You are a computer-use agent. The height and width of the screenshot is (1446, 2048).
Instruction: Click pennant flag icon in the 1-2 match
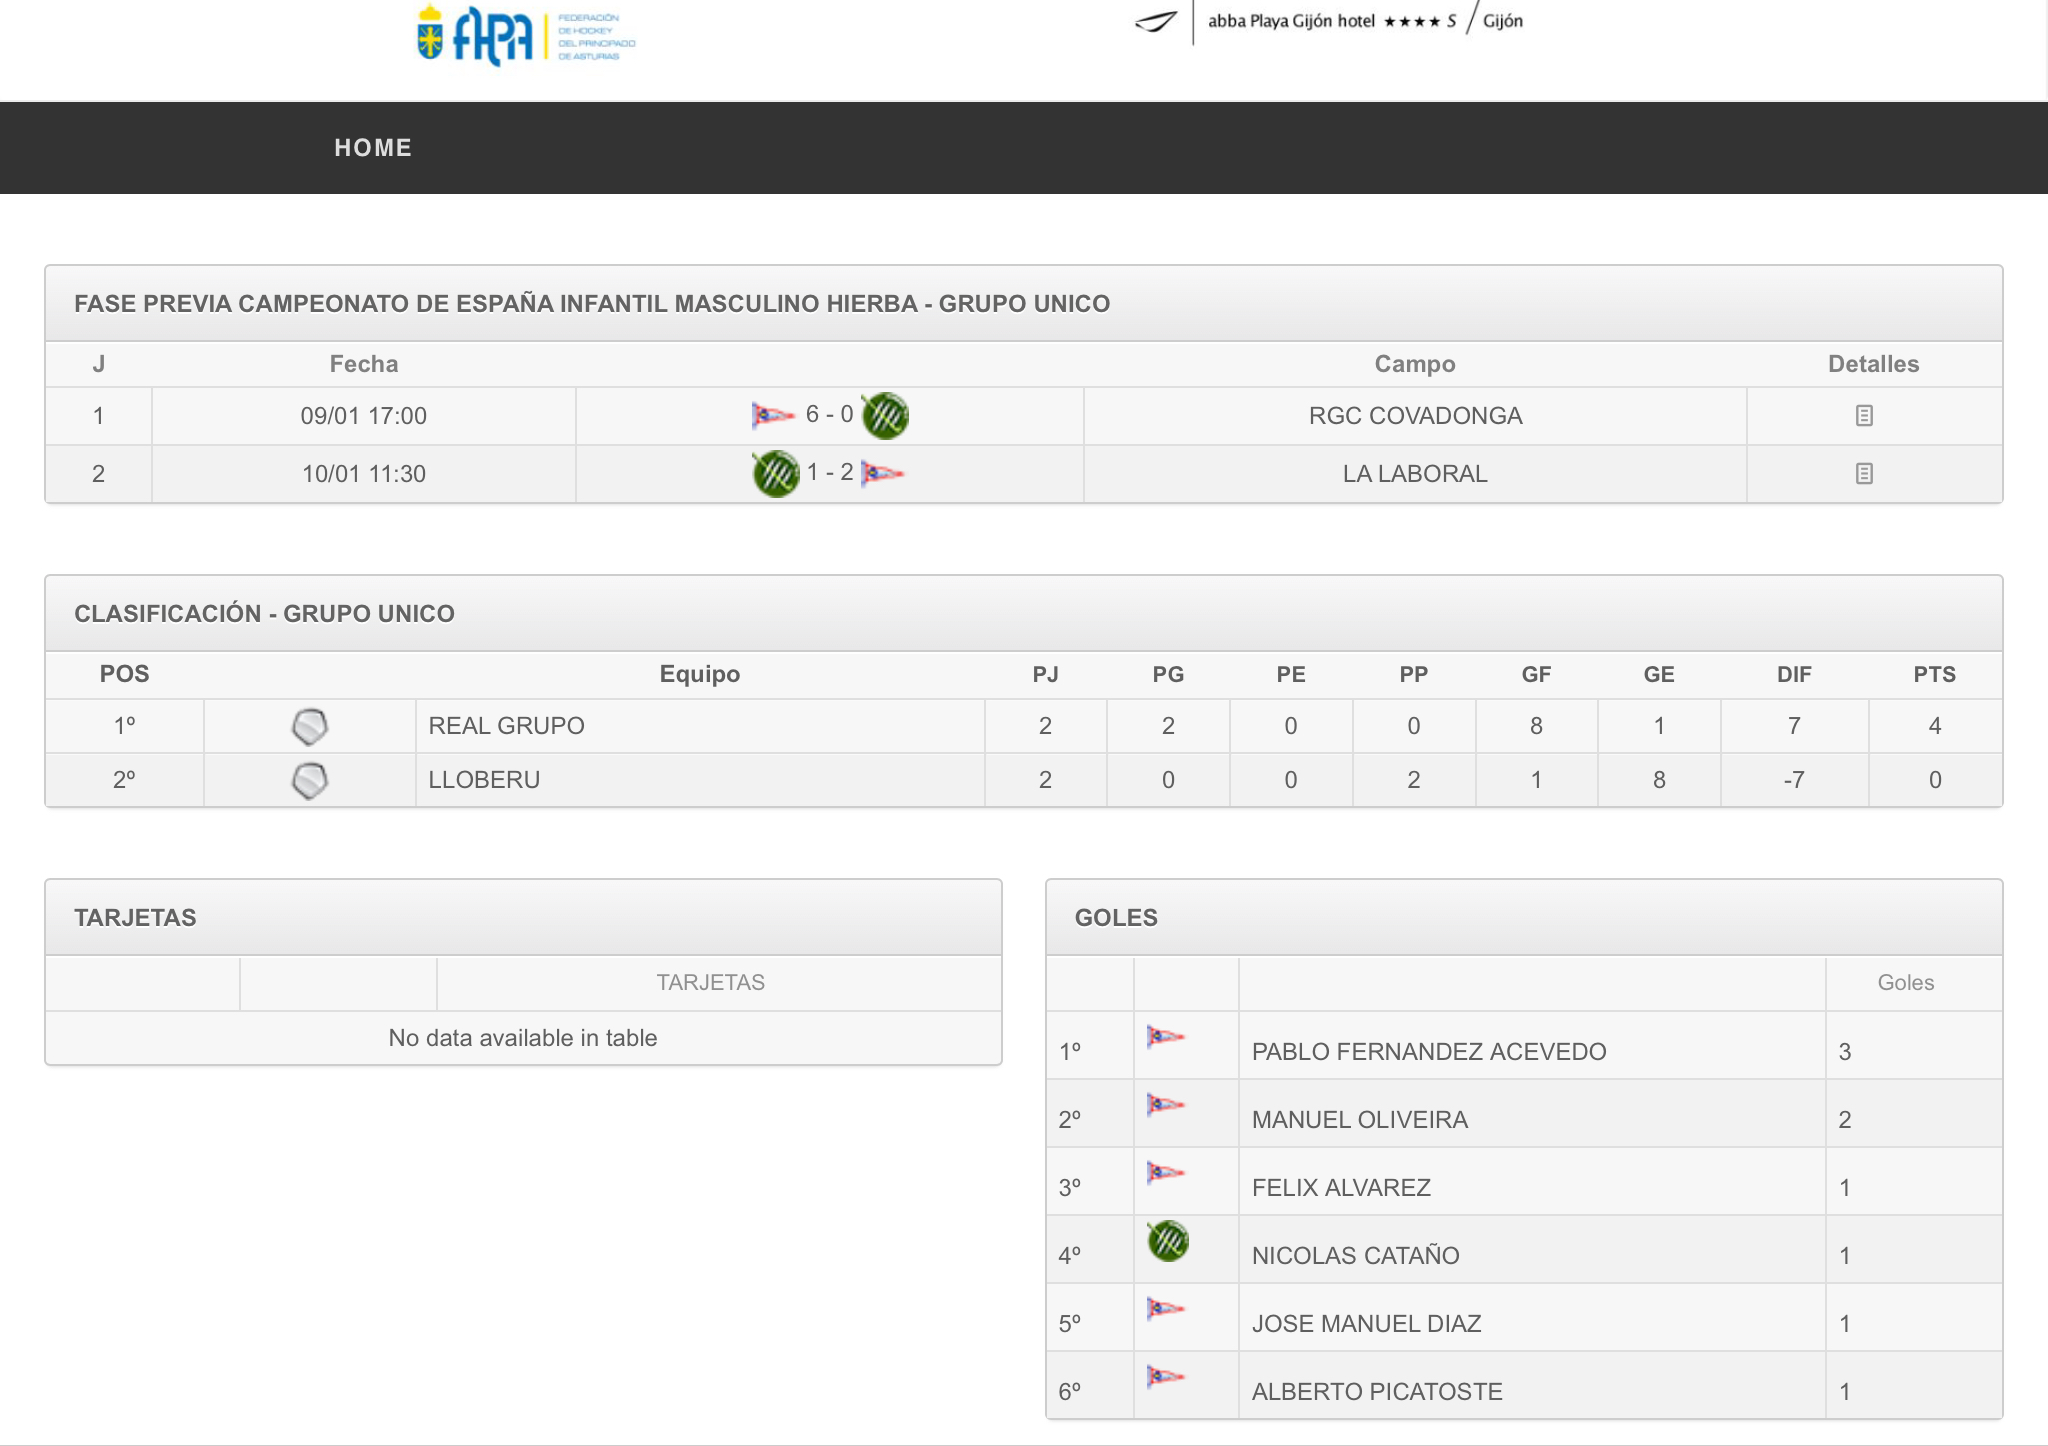pos(882,472)
